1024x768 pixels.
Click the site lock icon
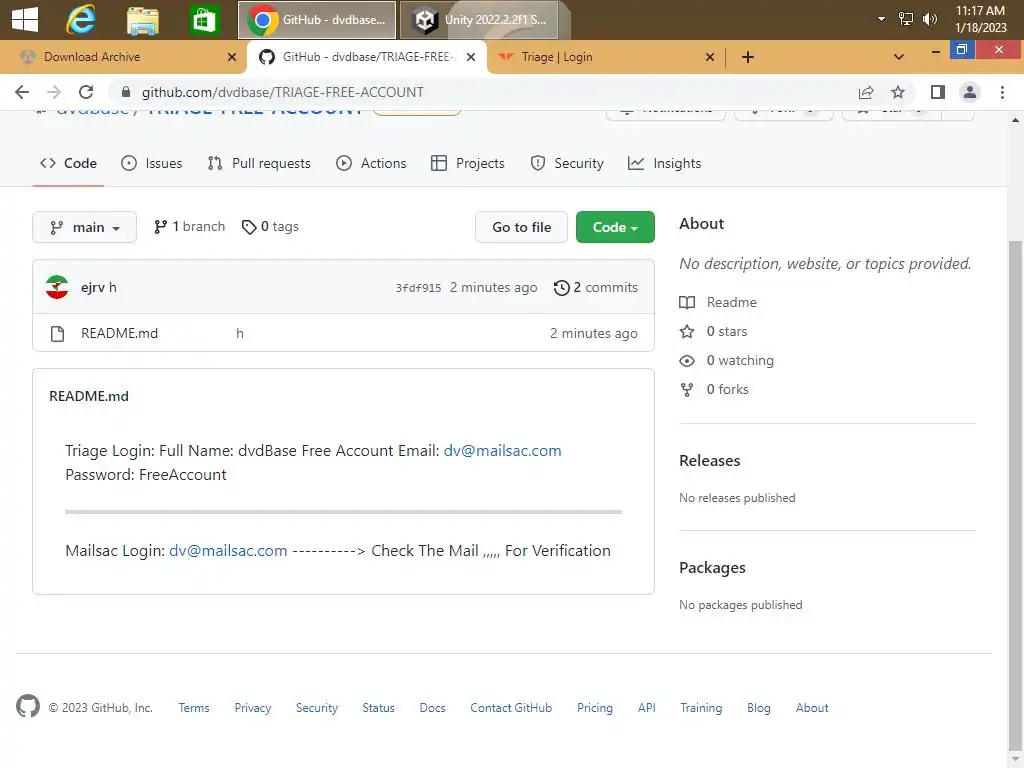[126, 92]
